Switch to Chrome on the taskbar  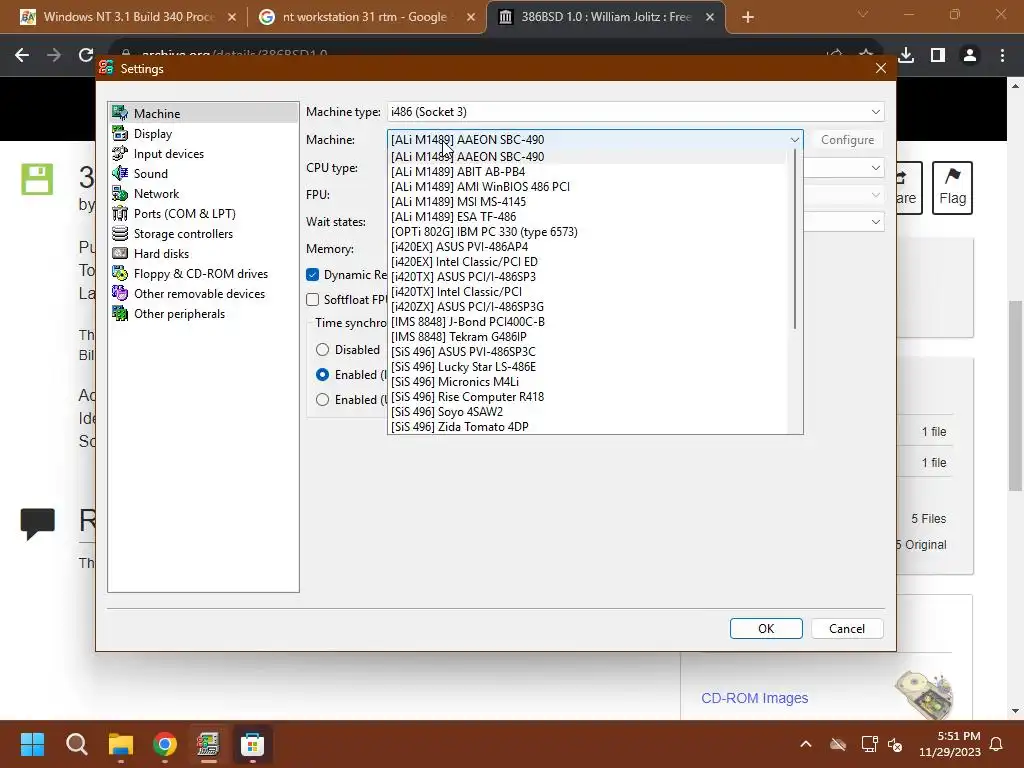pos(165,744)
